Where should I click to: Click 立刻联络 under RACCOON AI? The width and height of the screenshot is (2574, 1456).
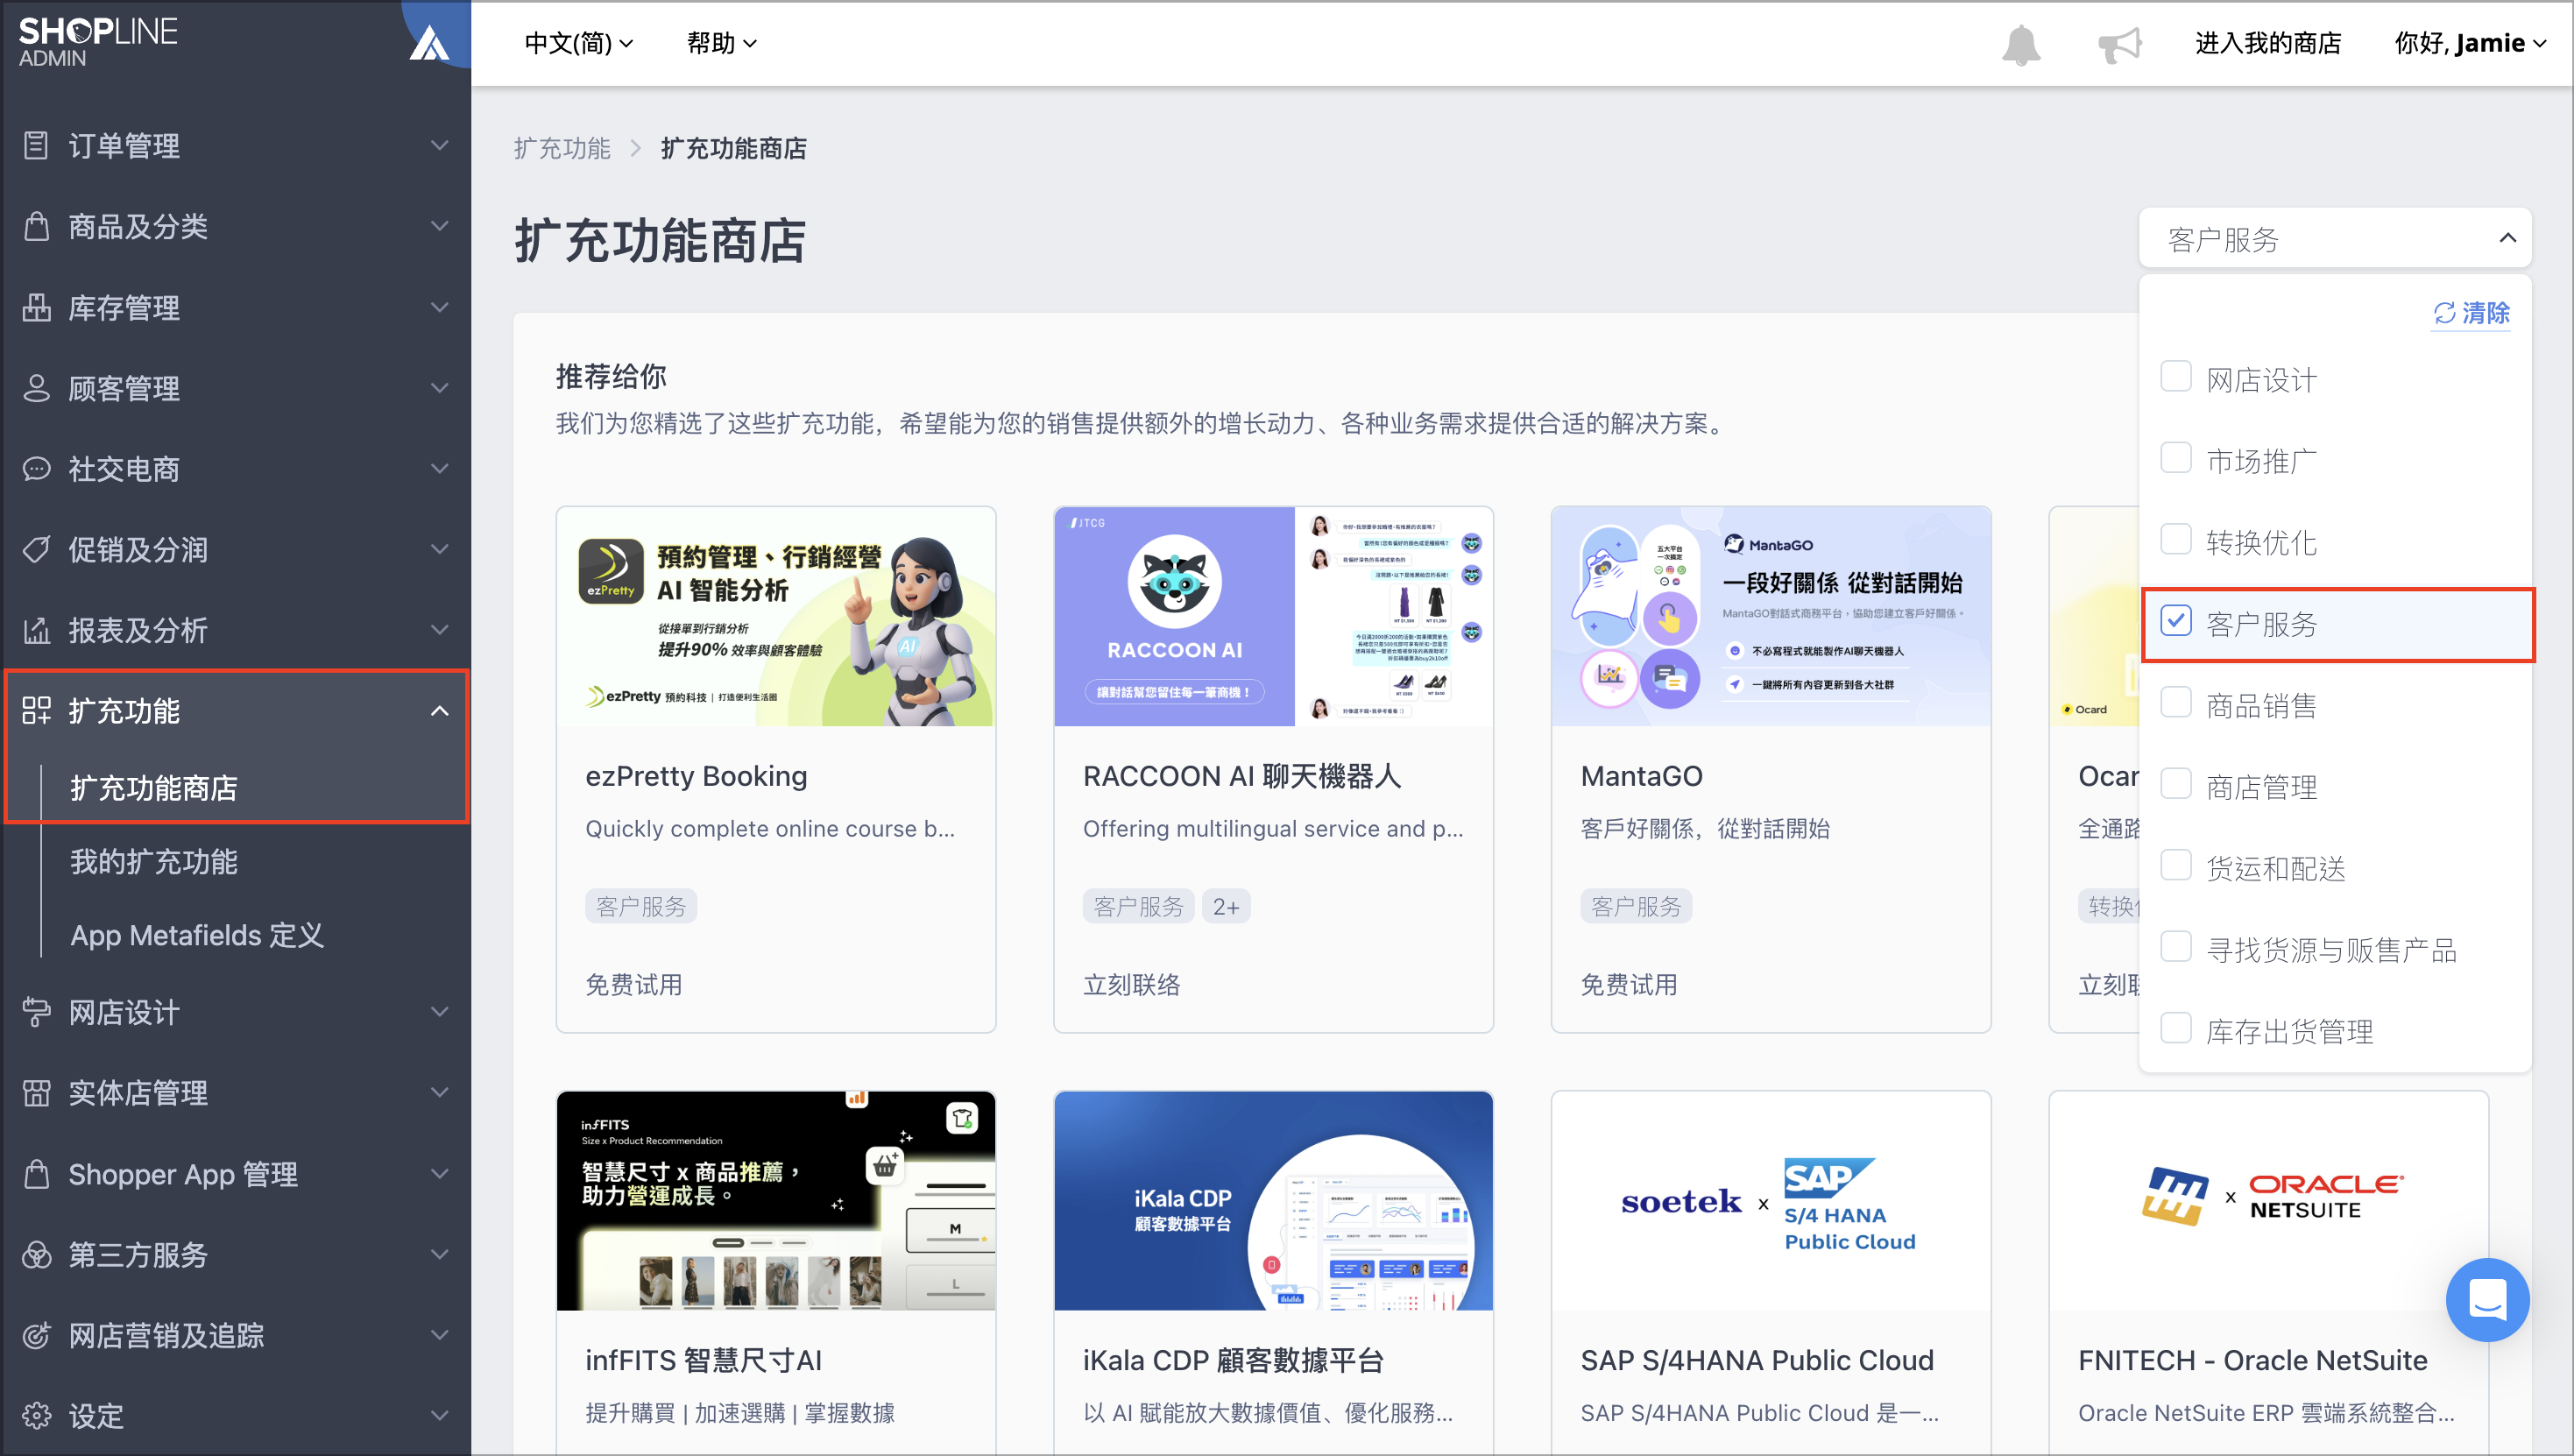coord(1131,985)
